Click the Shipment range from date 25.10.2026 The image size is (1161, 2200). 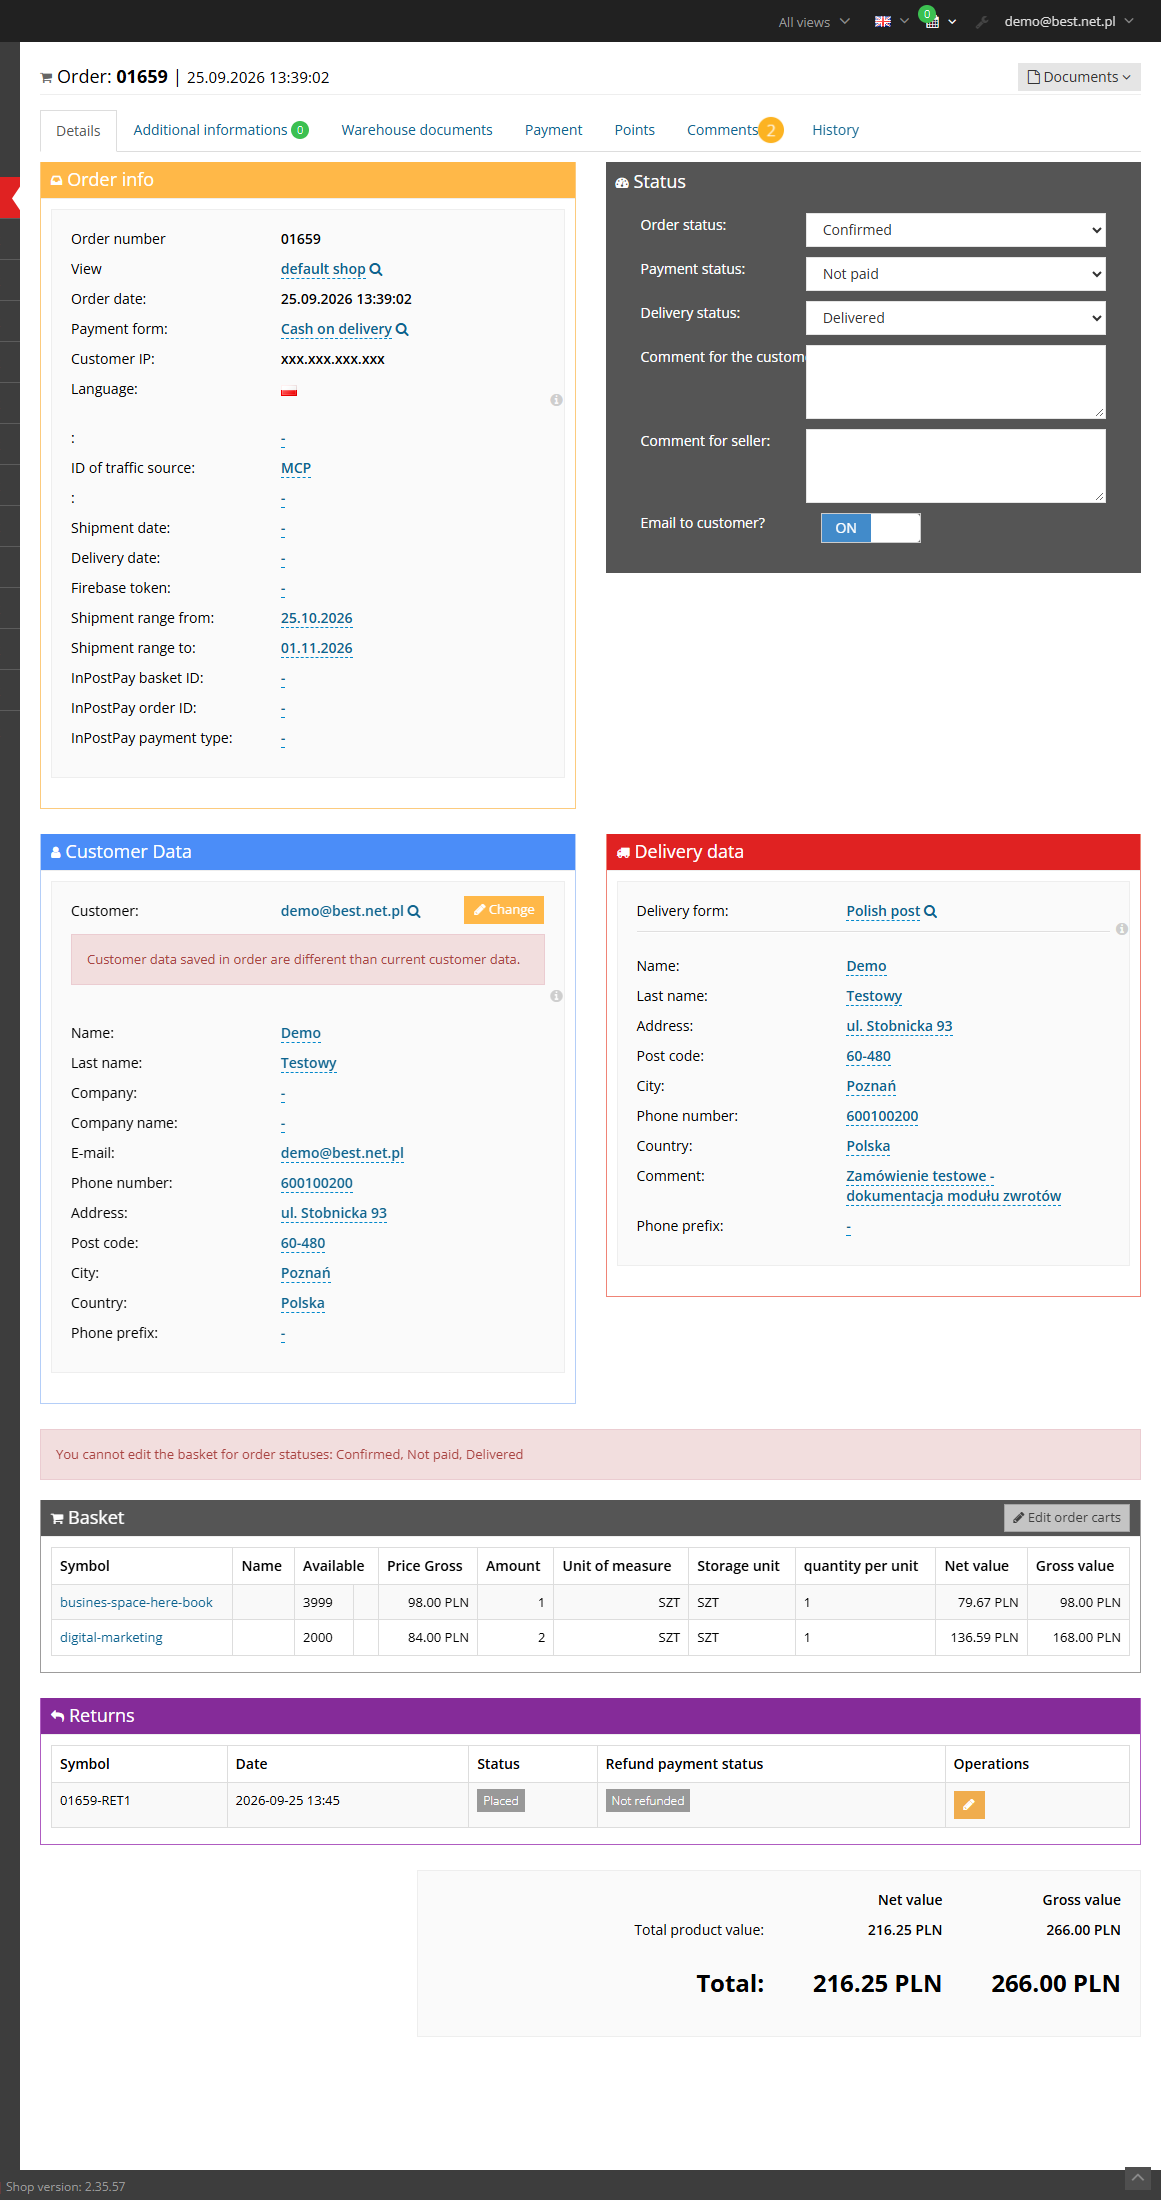tap(317, 618)
